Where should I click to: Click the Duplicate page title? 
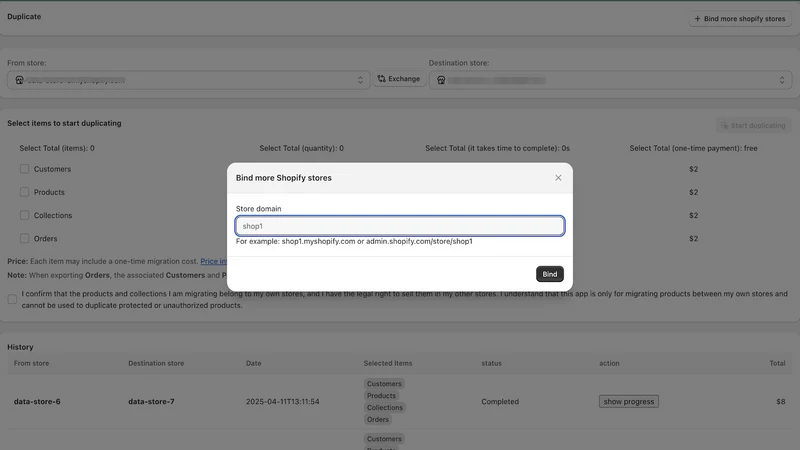pyautogui.click(x=24, y=16)
